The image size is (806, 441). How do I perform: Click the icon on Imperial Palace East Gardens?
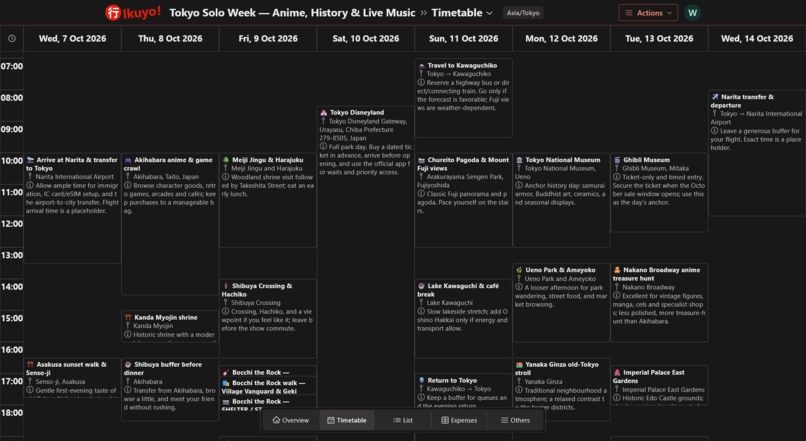(617, 373)
